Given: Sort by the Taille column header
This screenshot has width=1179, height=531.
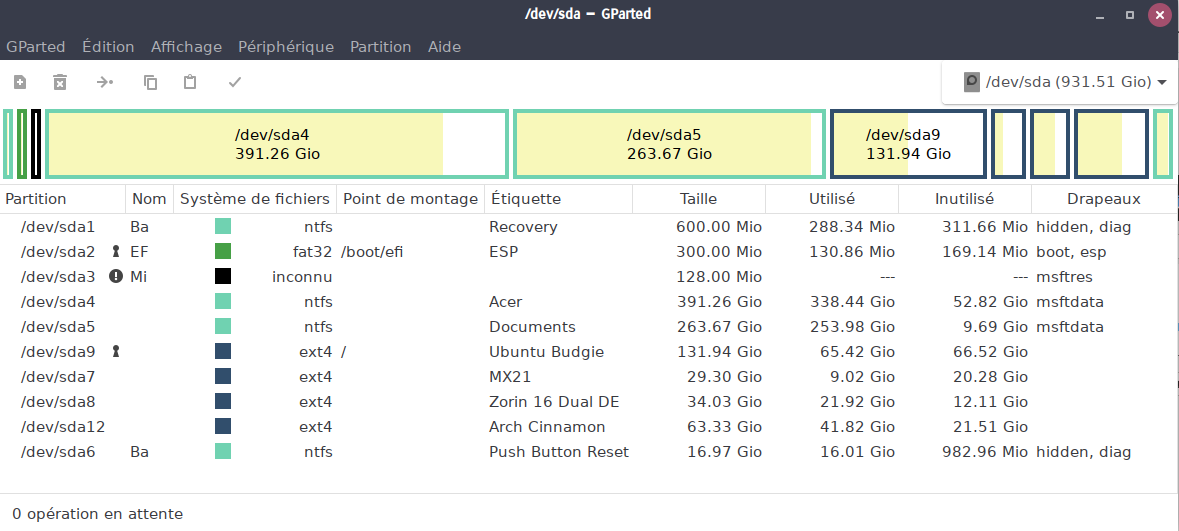Looking at the screenshot, I should point(698,199).
